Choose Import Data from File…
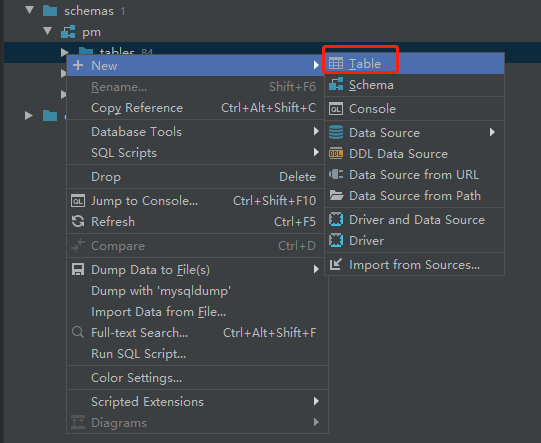The width and height of the screenshot is (541, 443). [197, 312]
